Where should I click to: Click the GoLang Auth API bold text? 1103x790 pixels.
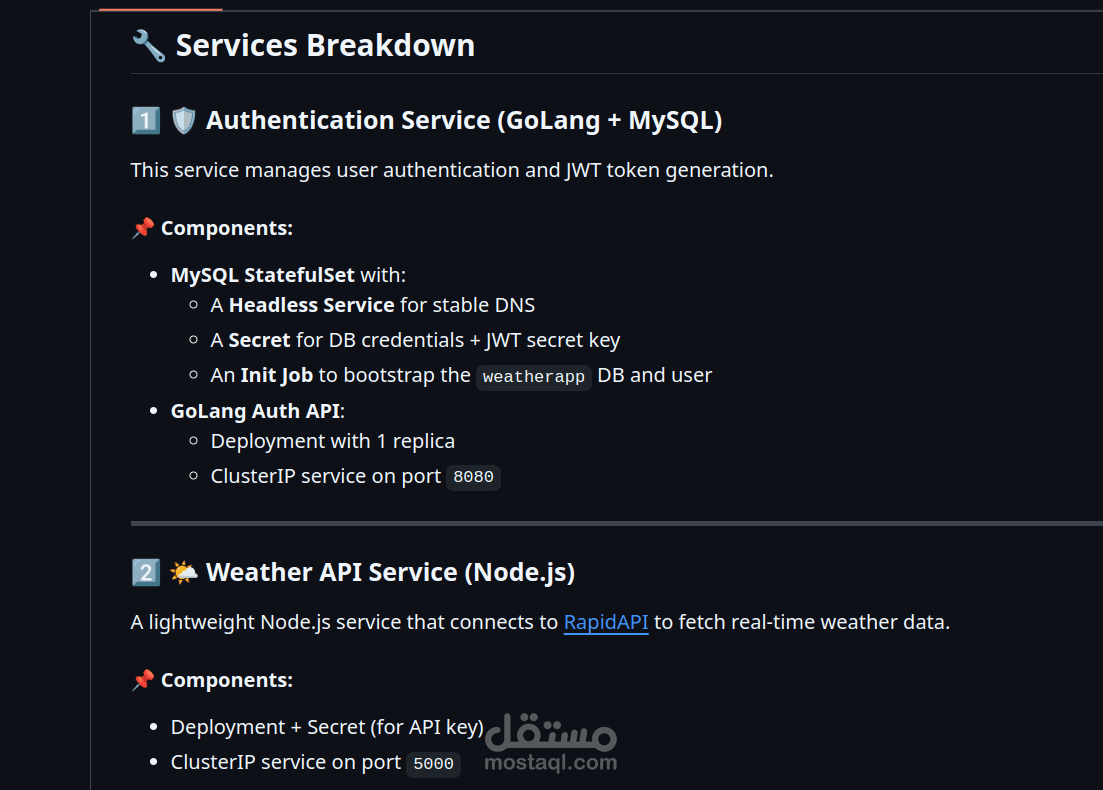click(x=257, y=411)
